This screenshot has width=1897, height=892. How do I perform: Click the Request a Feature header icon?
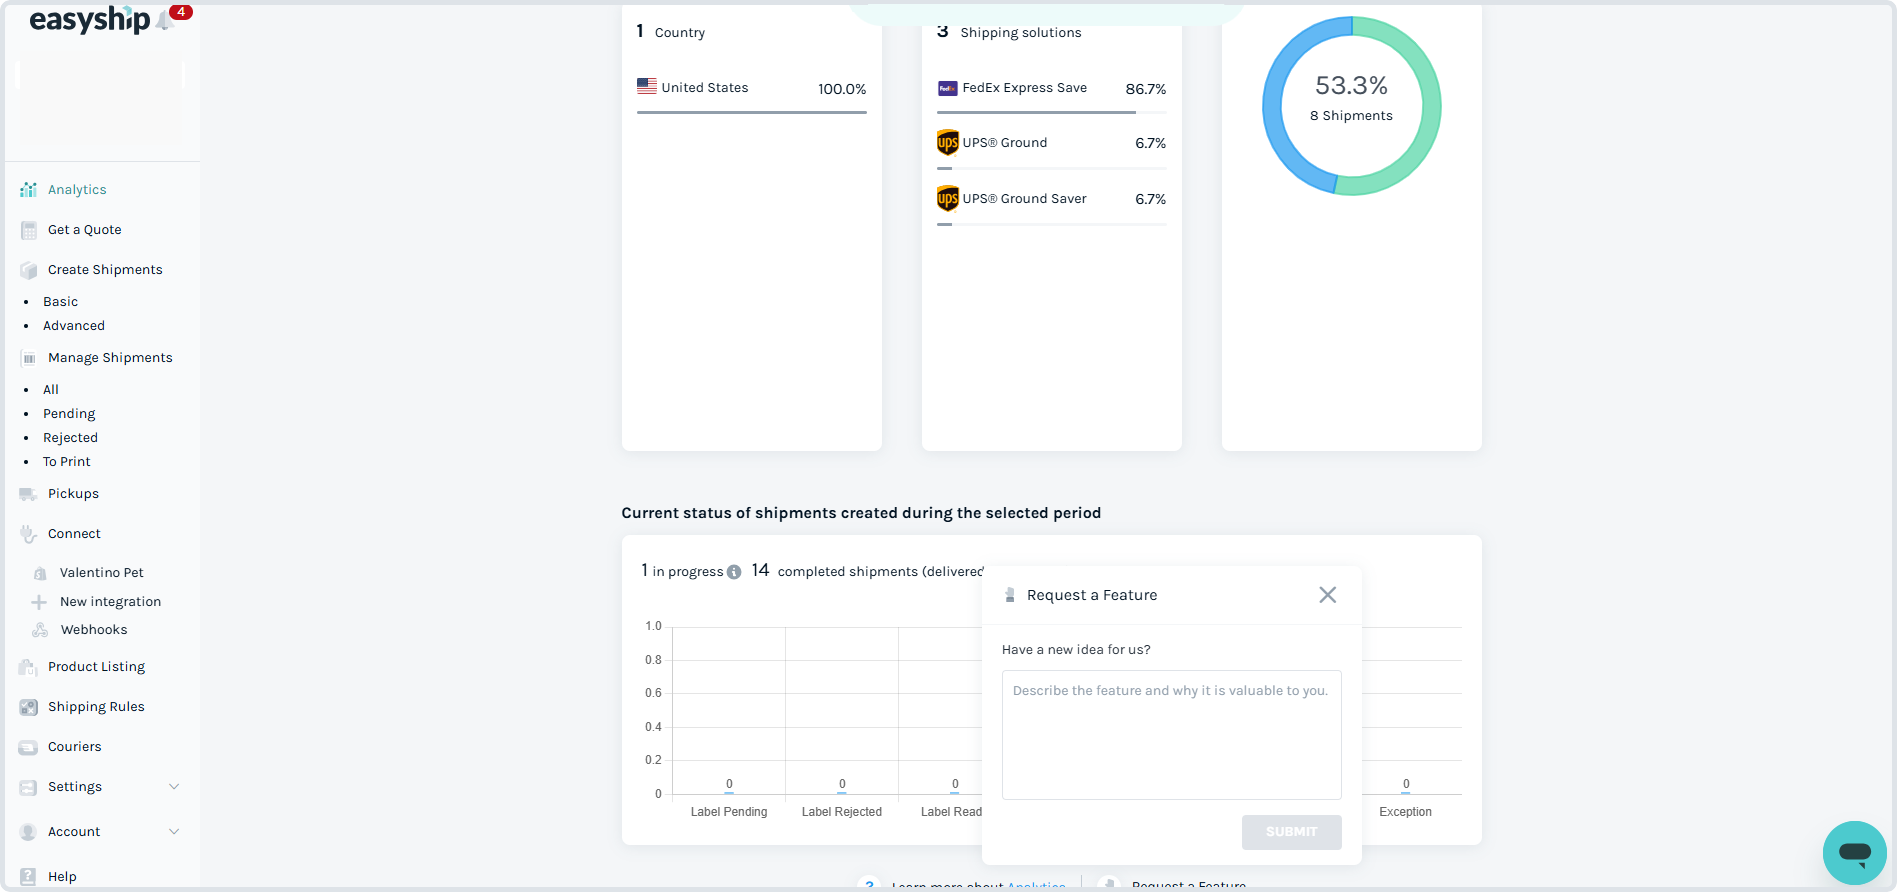1010,595
